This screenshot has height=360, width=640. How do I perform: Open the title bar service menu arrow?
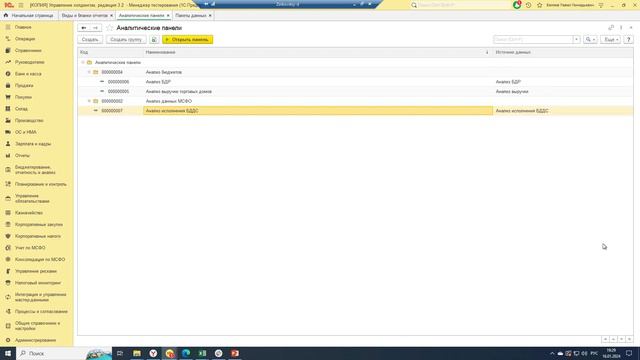[601, 5]
